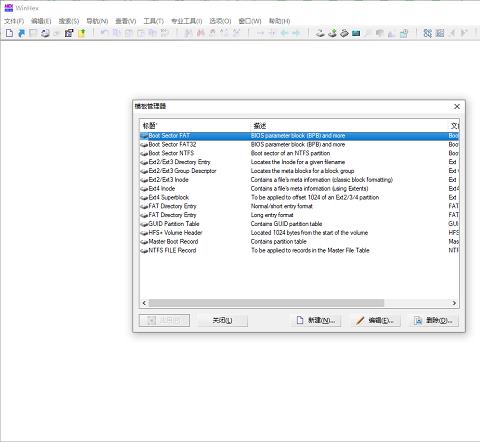The height and width of the screenshot is (442, 480).
Task: Select the 'GUID Partition Table' row
Action: click(299, 224)
